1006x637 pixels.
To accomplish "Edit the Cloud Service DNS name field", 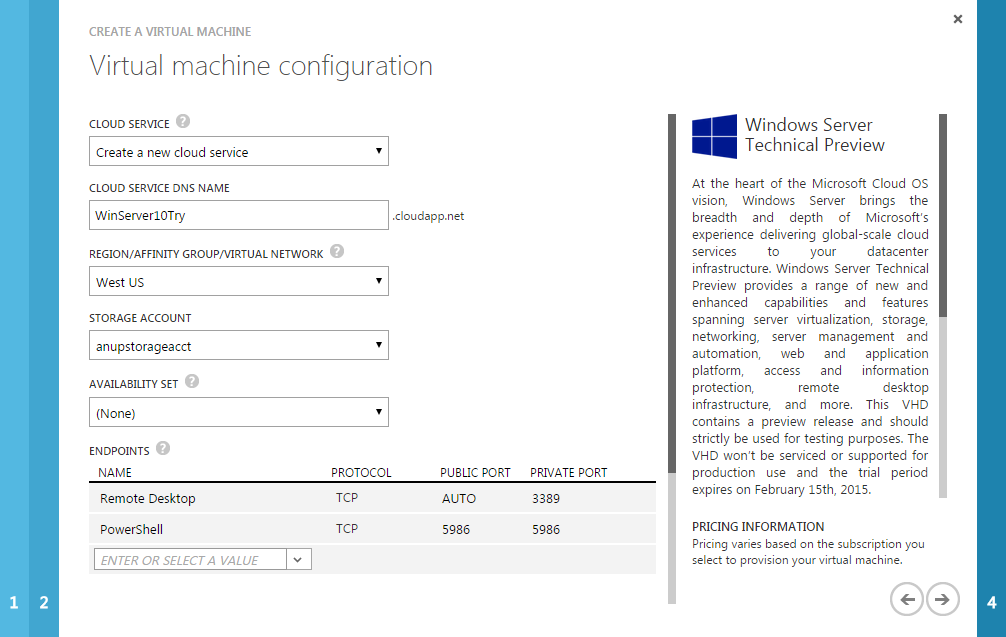I will pos(238,215).
